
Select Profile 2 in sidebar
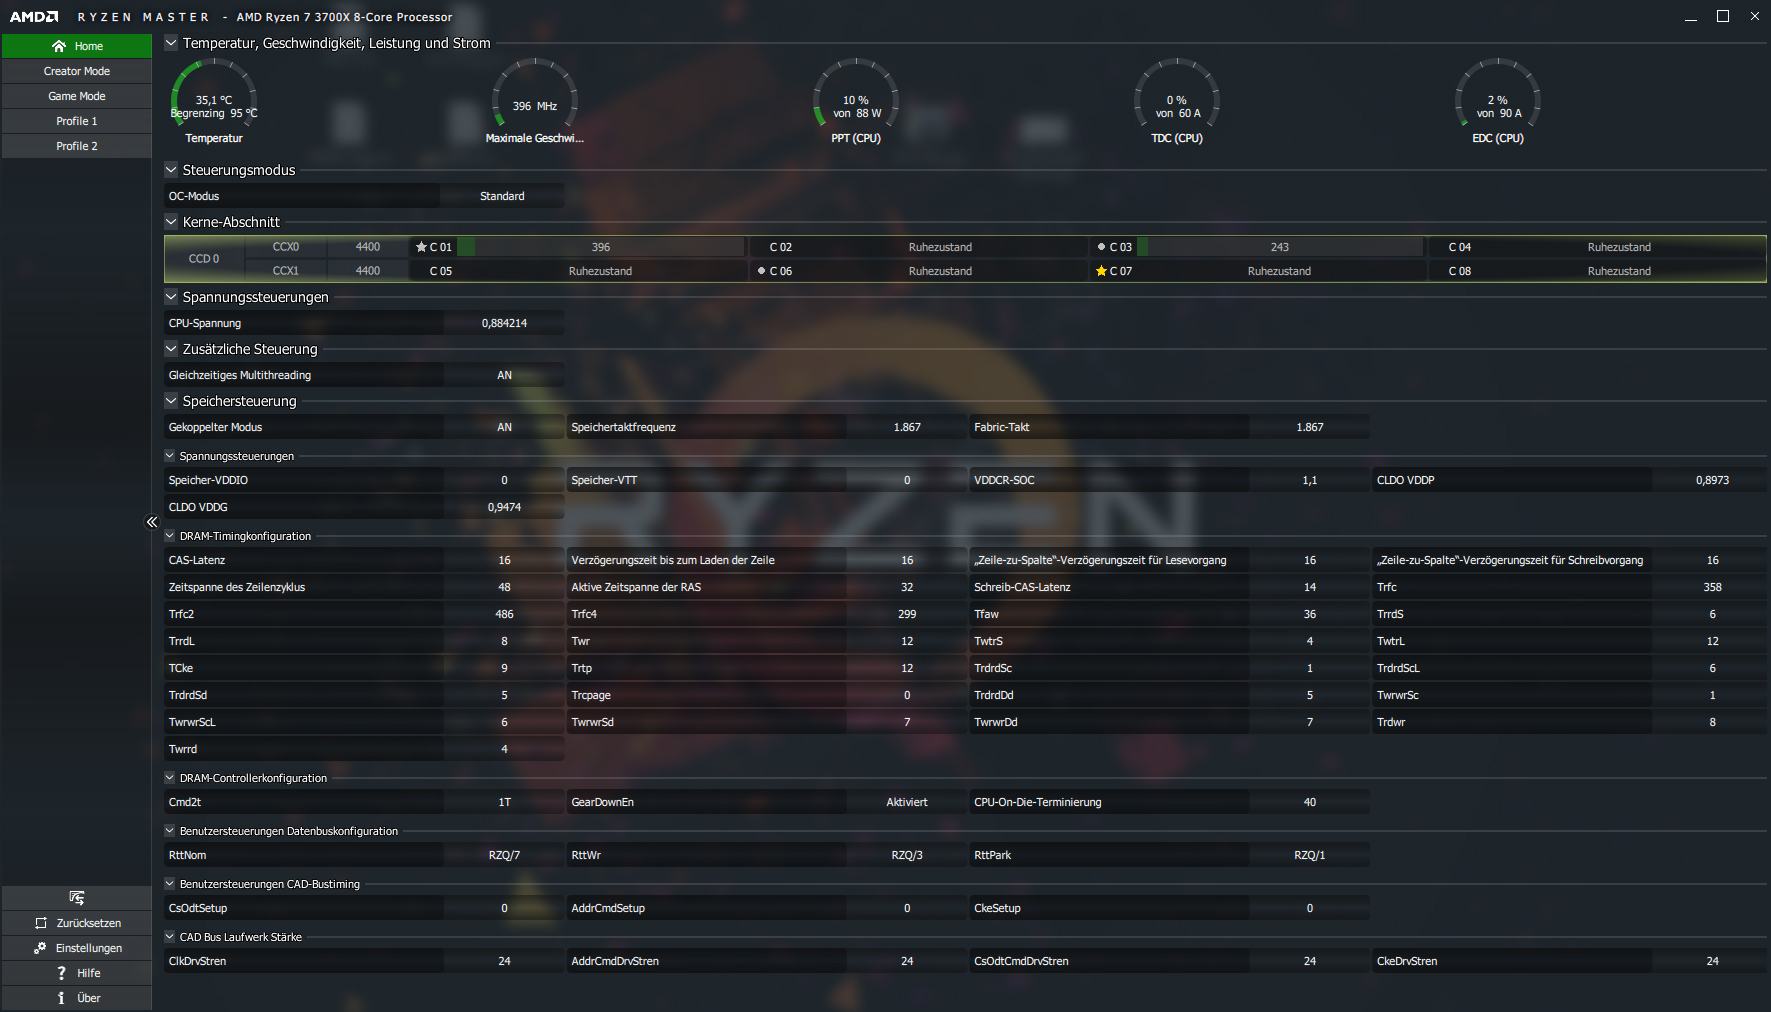(x=77, y=146)
